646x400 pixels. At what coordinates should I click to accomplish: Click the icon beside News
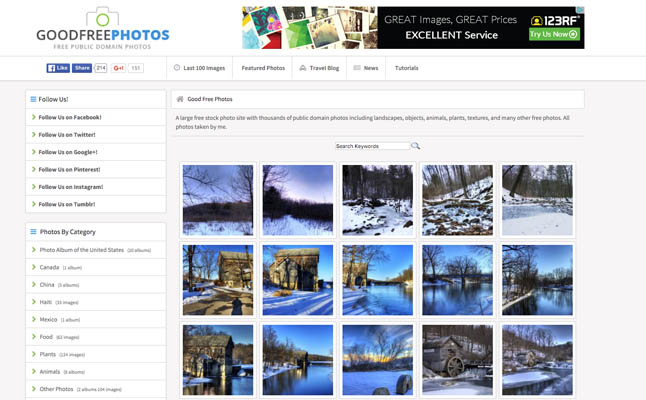point(357,68)
